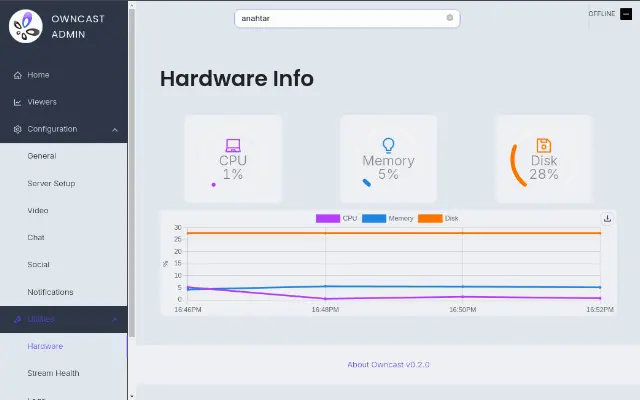Screen dimensions: 640x400
Task: Click the Utilities menu item
Action: [64, 319]
